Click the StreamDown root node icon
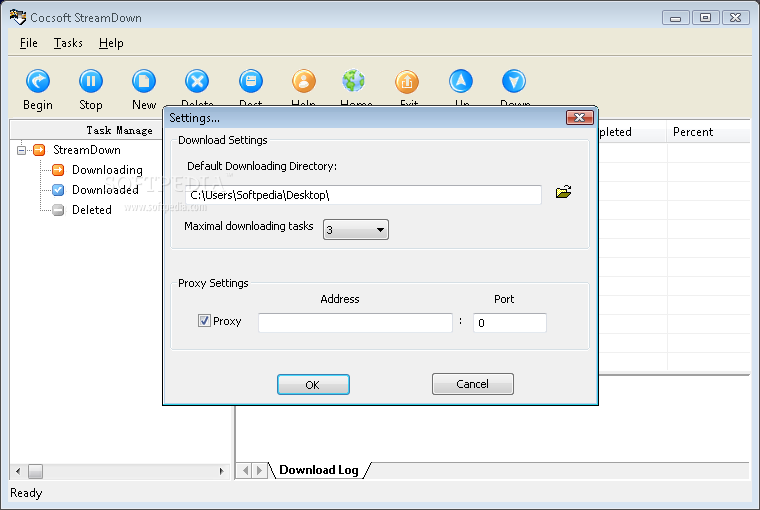The width and height of the screenshot is (760, 510). 39,150
